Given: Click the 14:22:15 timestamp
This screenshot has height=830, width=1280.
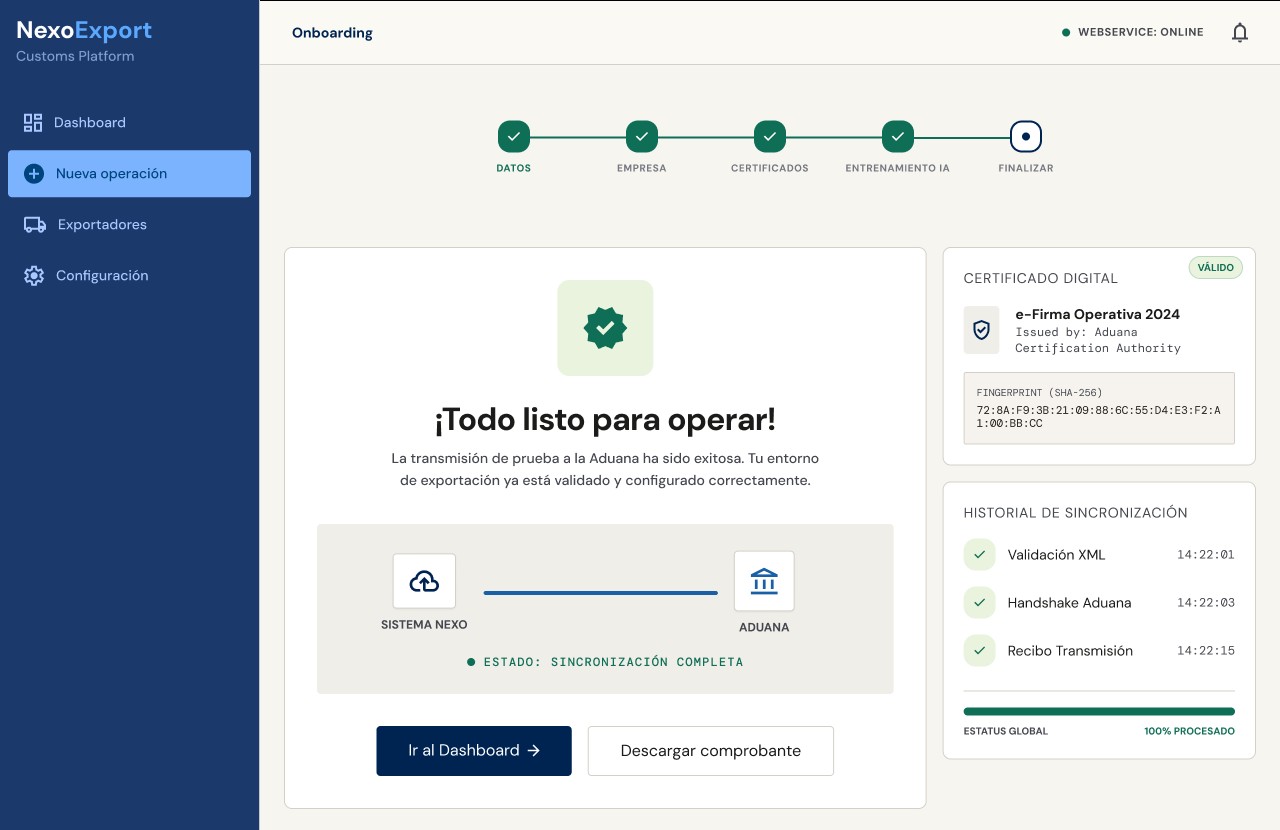Looking at the screenshot, I should coord(1206,651).
